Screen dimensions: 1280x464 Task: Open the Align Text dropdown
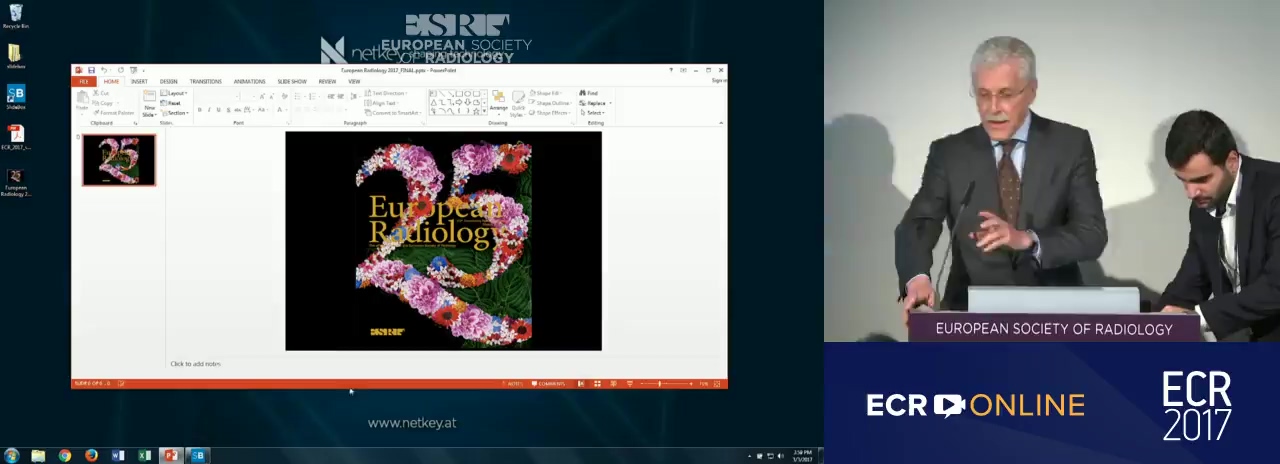pos(384,103)
